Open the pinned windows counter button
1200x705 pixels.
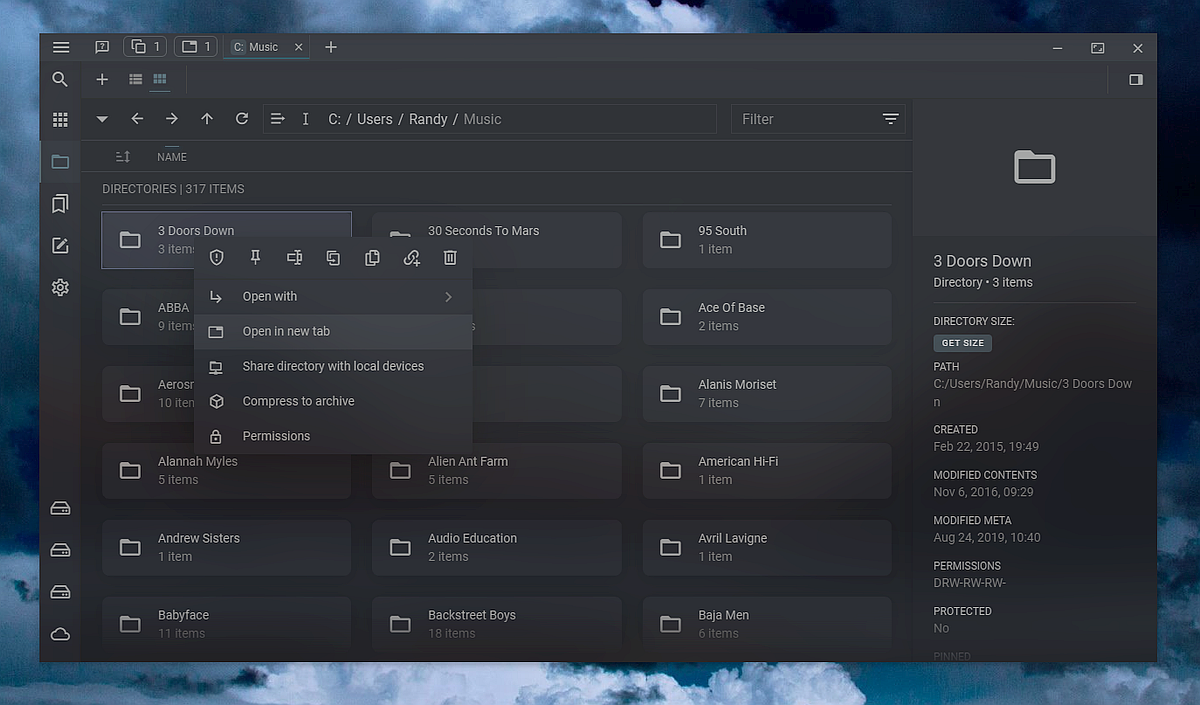coord(196,47)
